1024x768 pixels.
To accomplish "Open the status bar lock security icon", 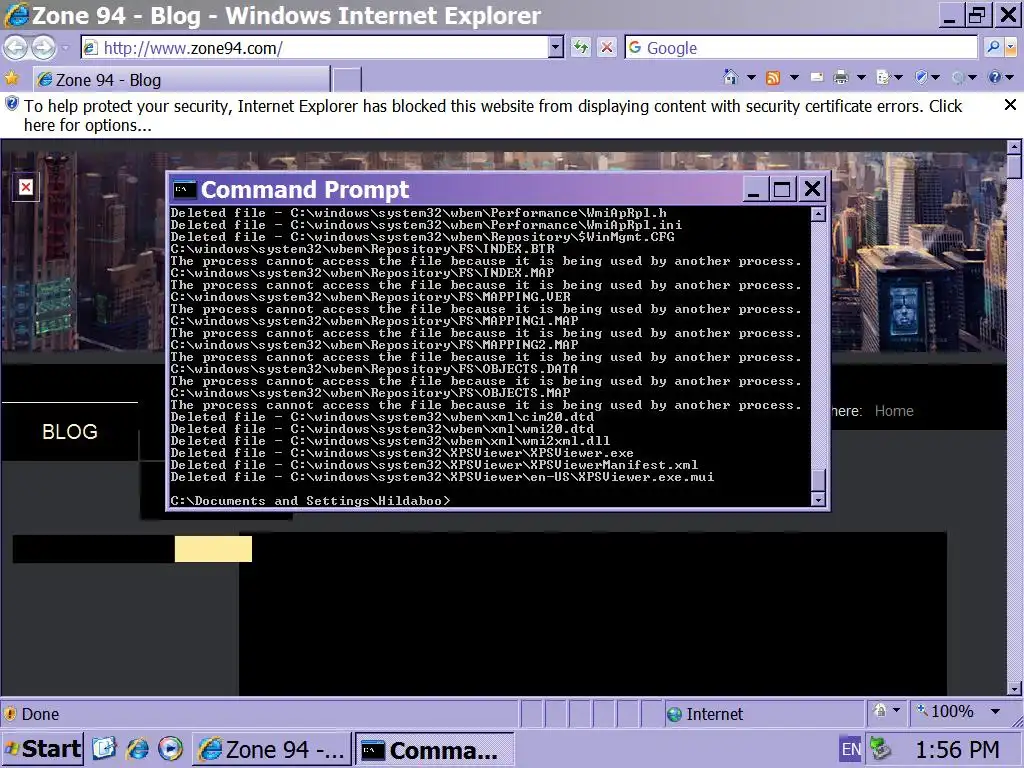I will [880, 711].
